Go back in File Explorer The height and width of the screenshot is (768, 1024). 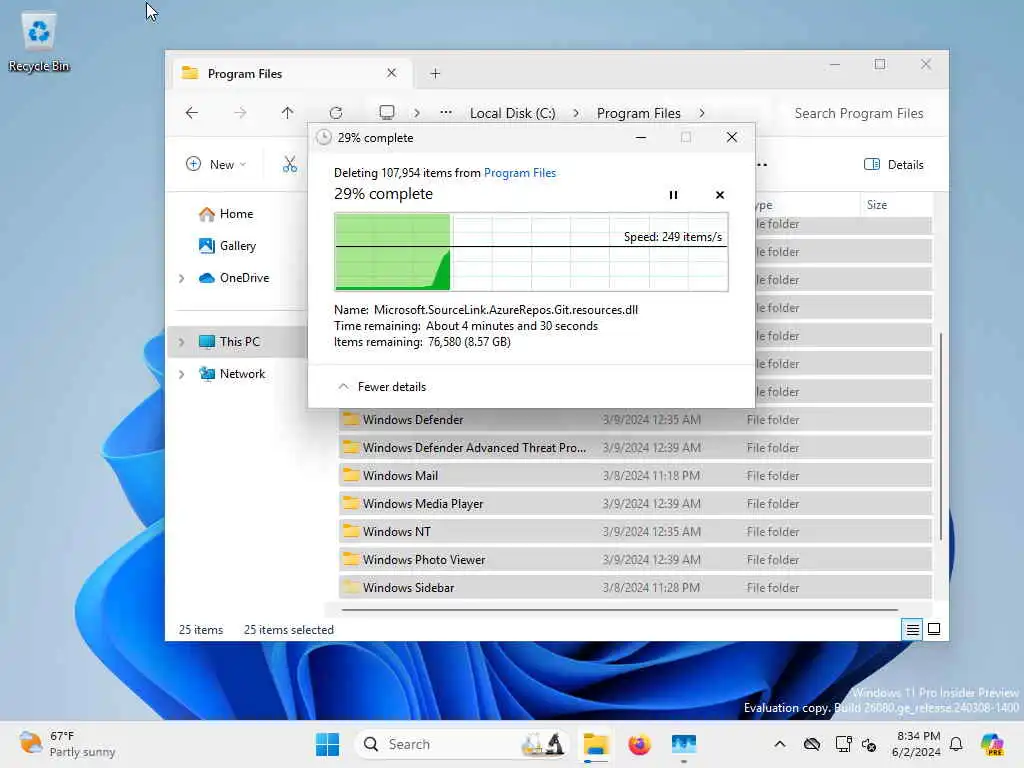[x=191, y=112]
